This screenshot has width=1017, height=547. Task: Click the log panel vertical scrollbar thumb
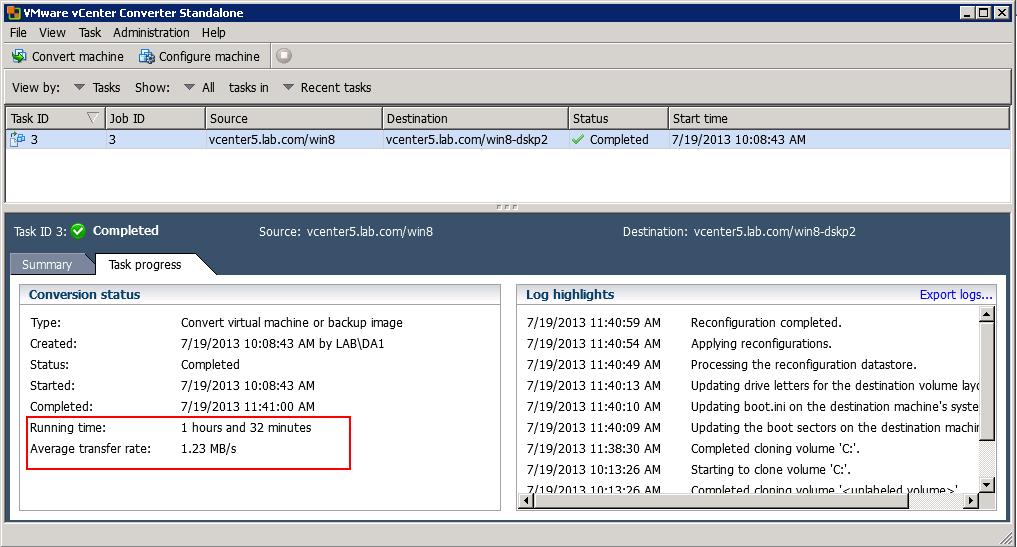(987, 382)
